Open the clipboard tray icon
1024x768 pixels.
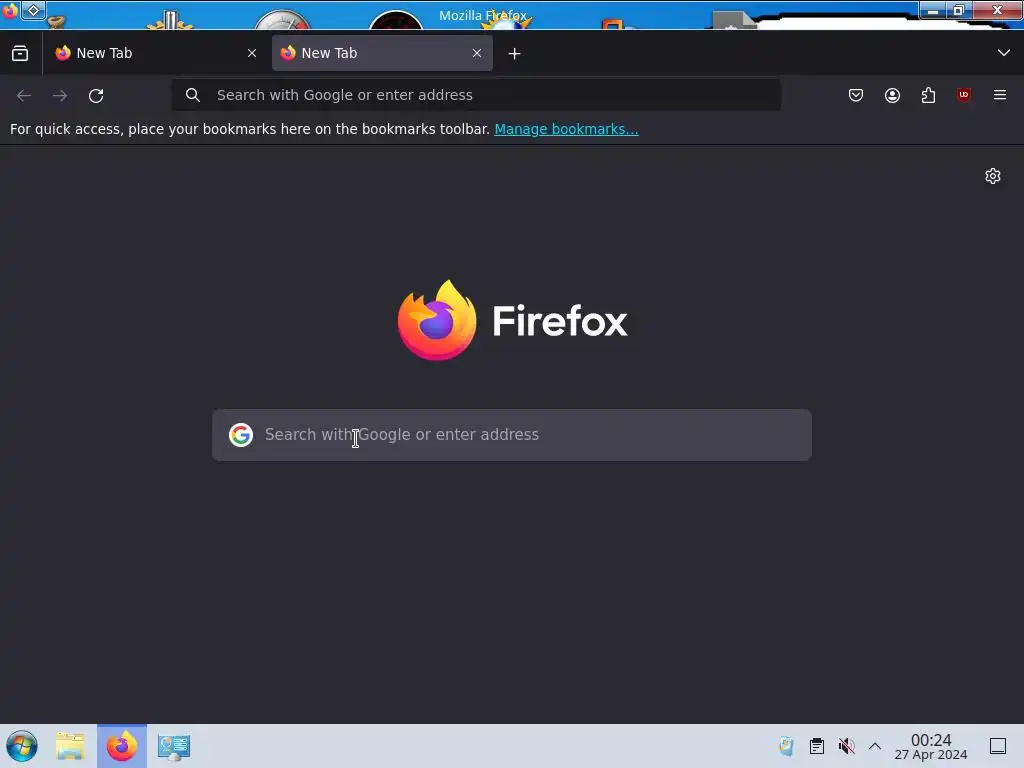click(x=816, y=746)
